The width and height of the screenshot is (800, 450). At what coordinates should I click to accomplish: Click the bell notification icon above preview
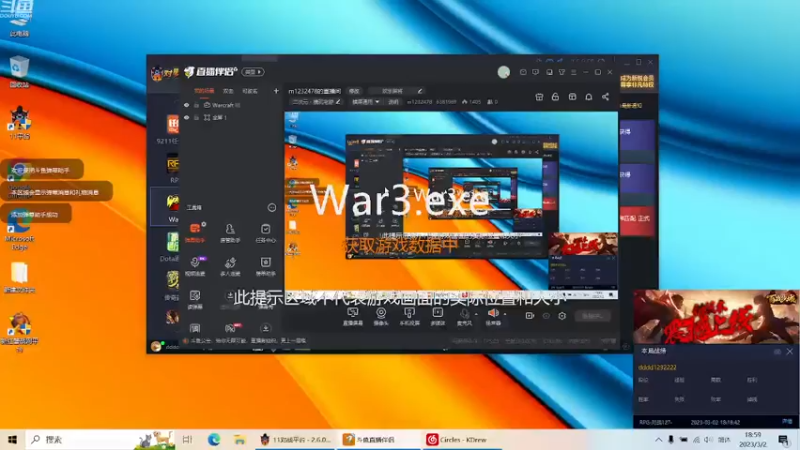(588, 96)
